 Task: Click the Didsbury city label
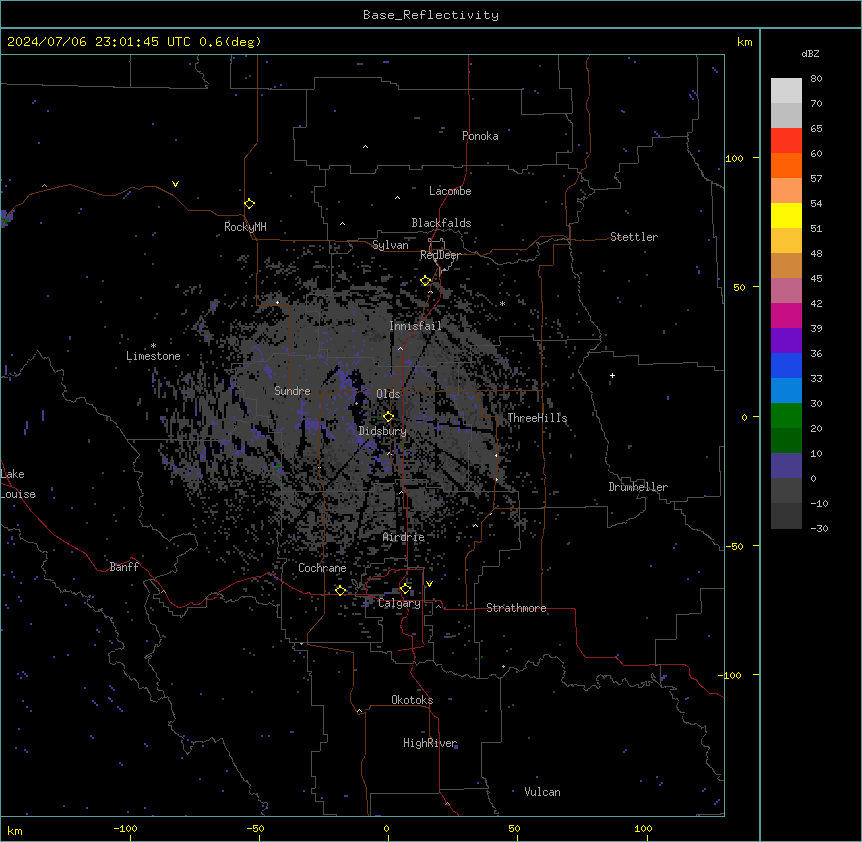pos(383,431)
